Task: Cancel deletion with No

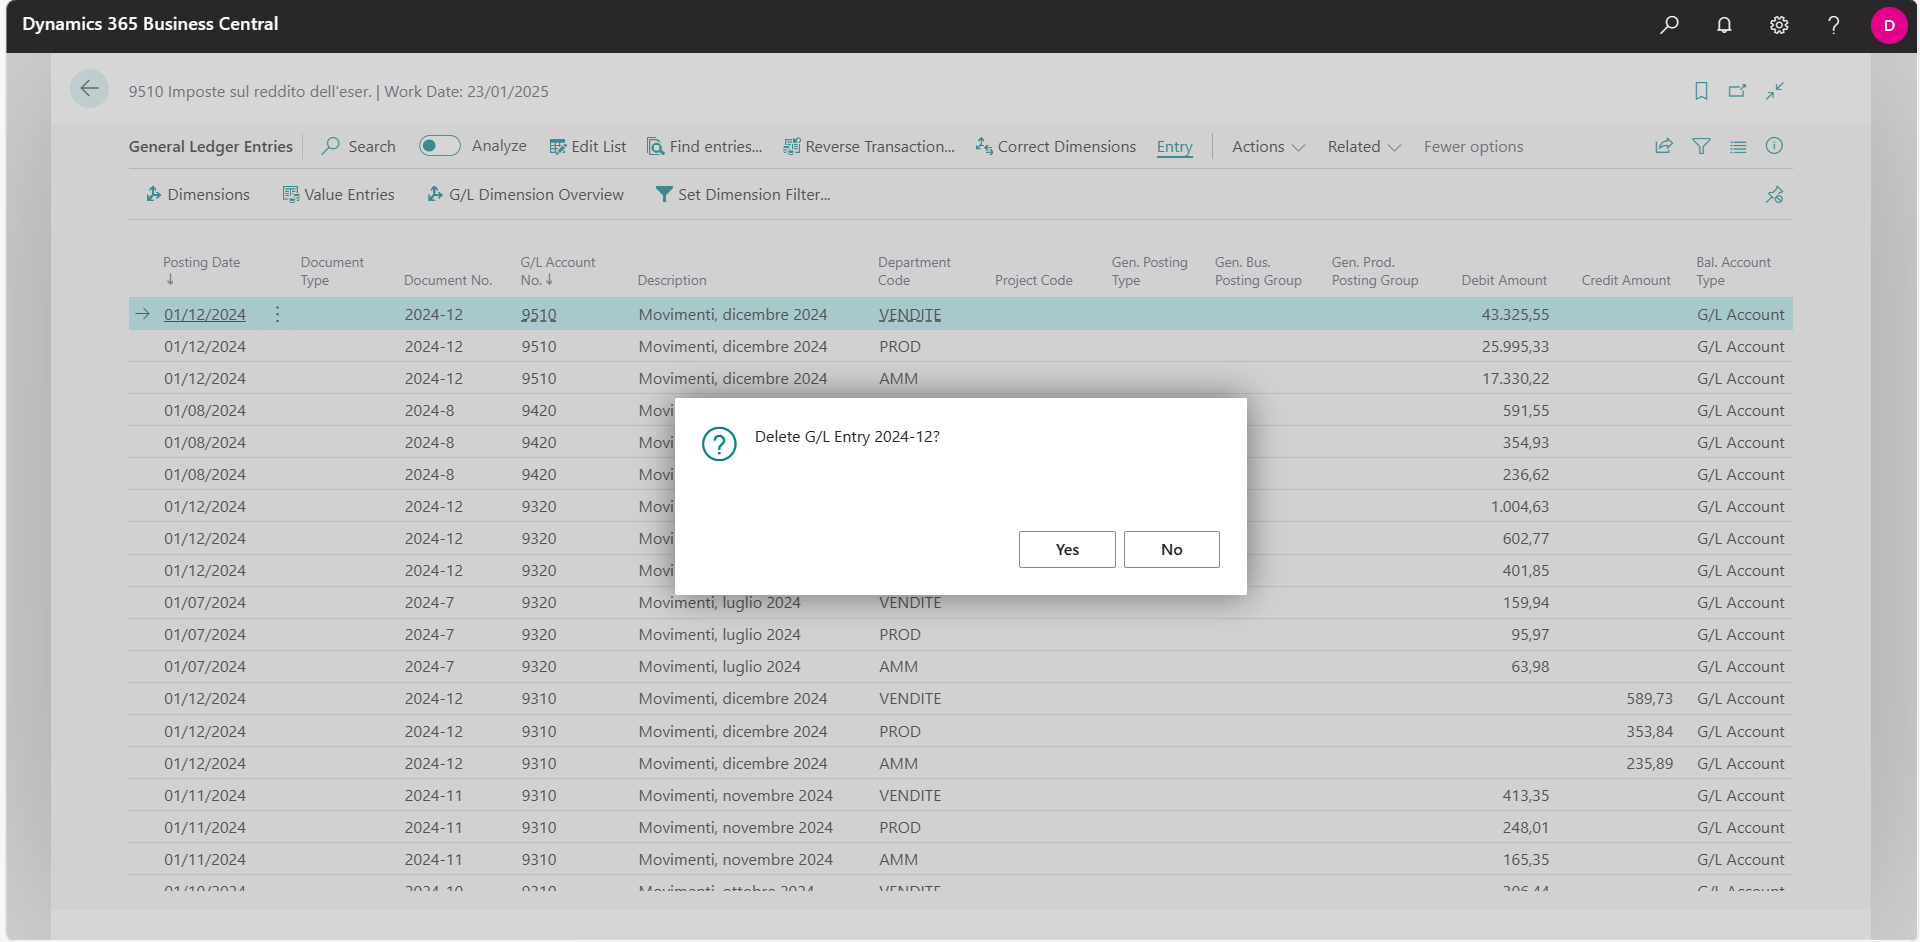Action: 1172,549
